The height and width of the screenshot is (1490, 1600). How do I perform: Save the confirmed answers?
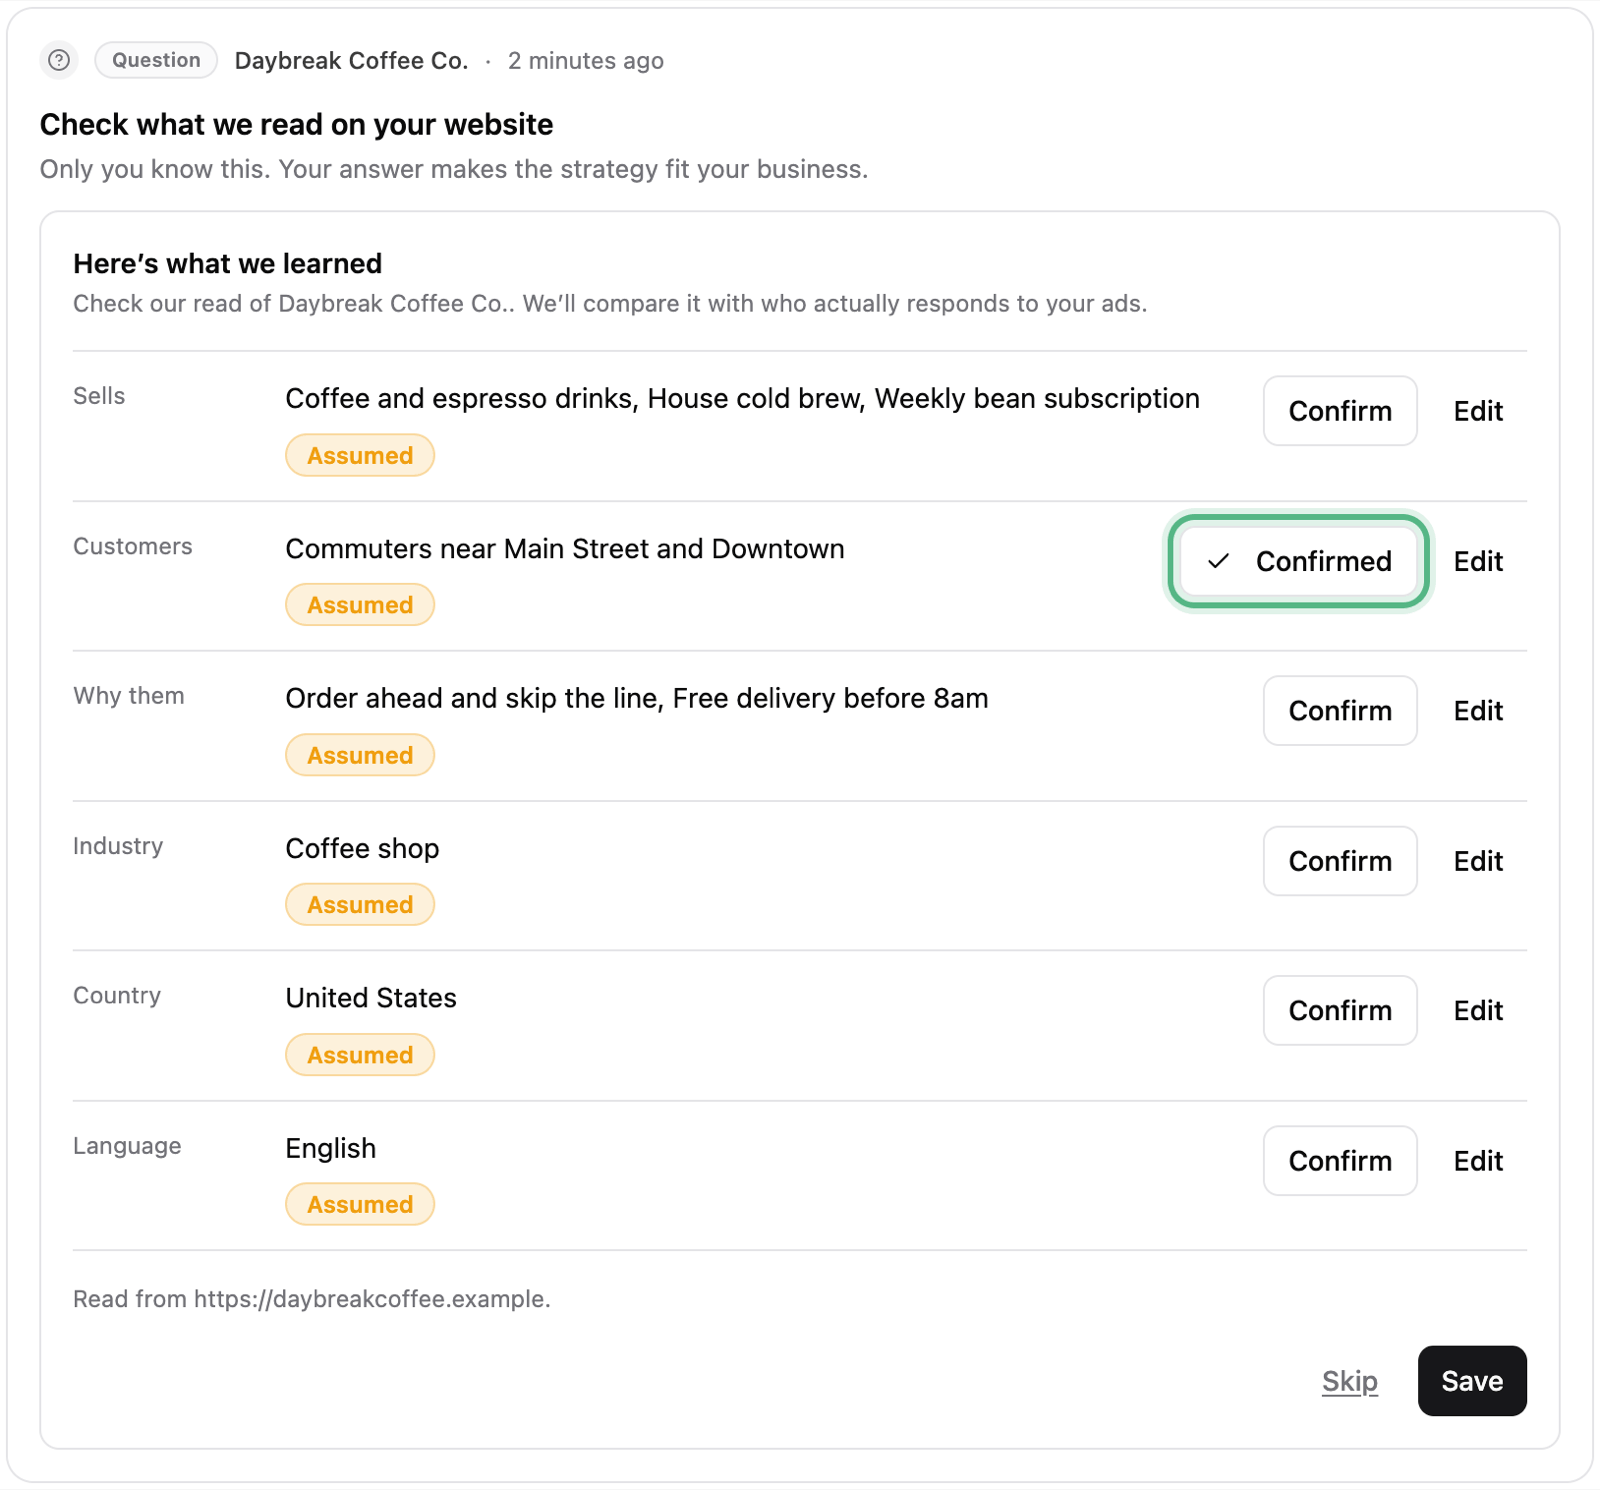point(1472,1381)
